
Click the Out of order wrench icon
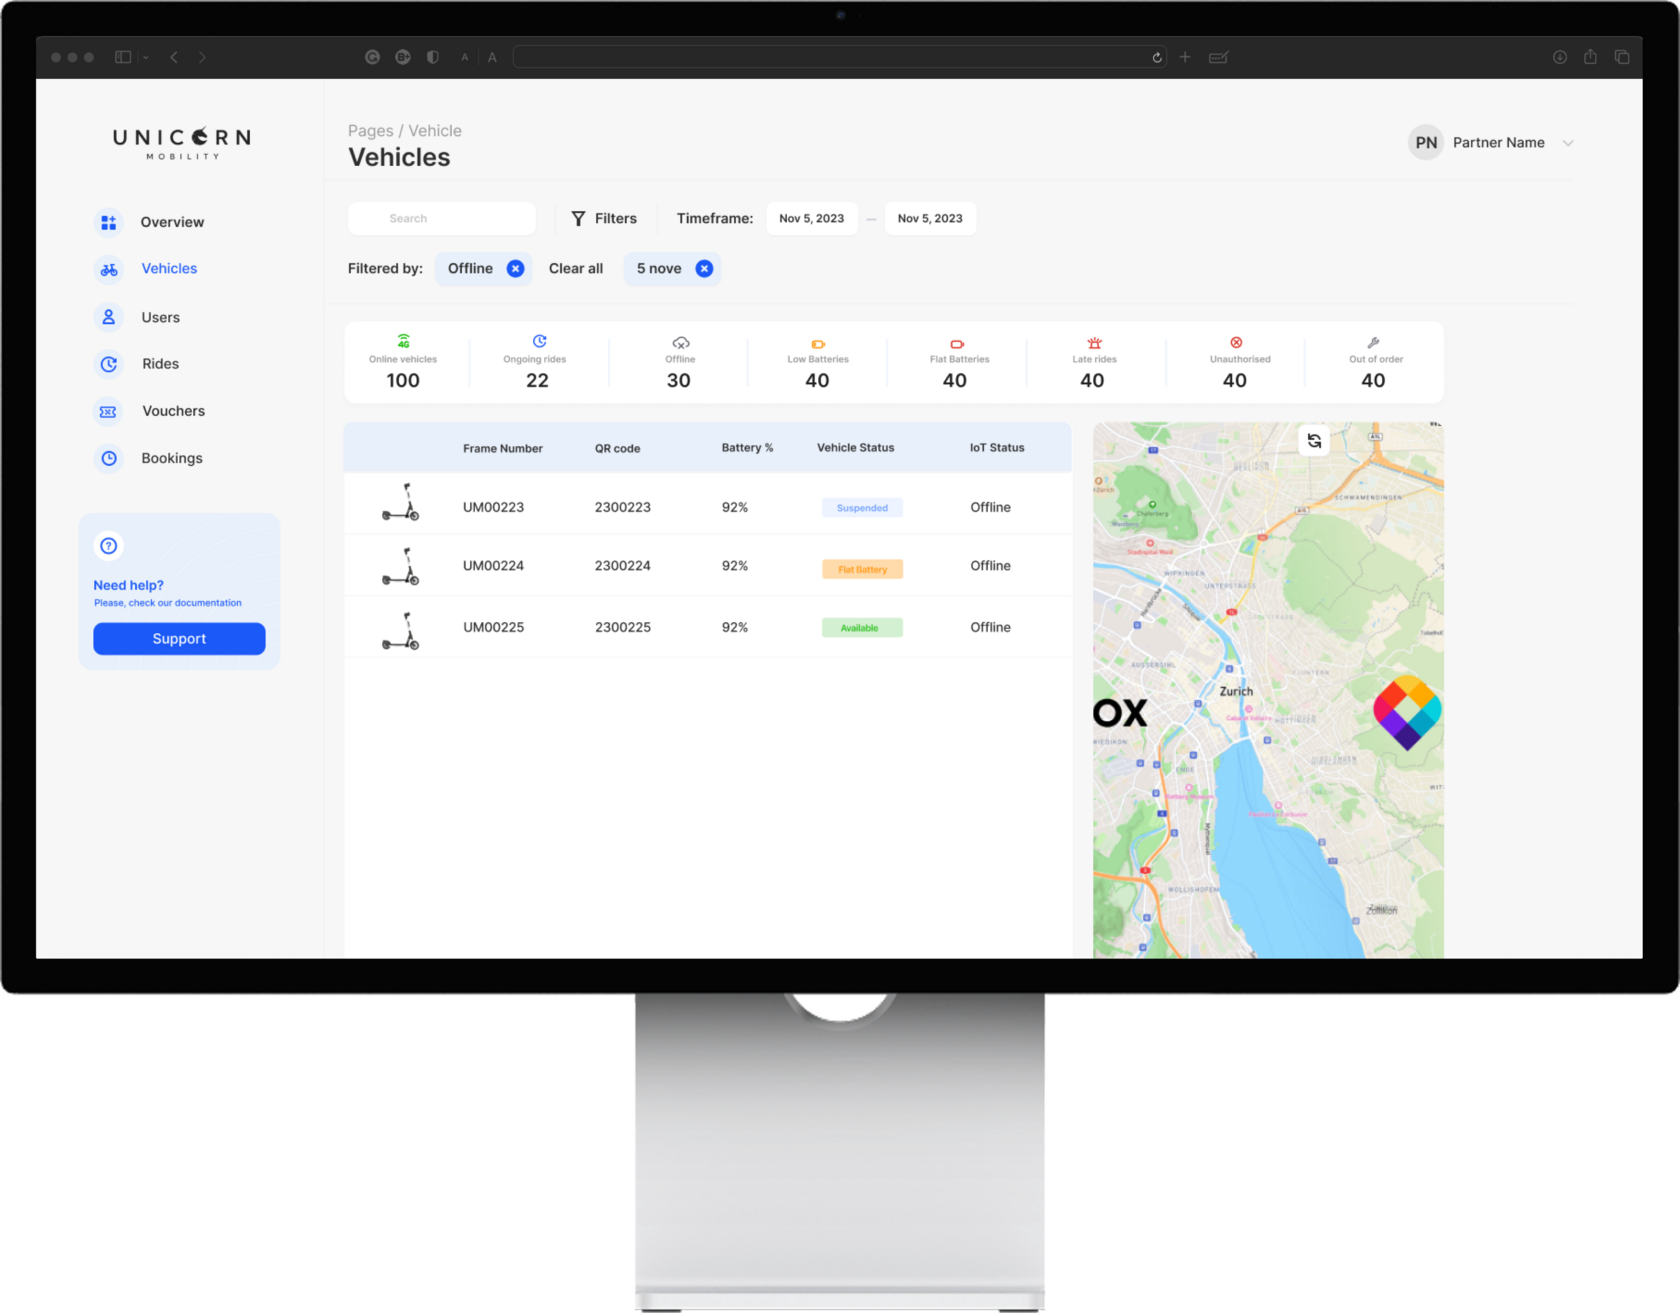click(x=1373, y=343)
